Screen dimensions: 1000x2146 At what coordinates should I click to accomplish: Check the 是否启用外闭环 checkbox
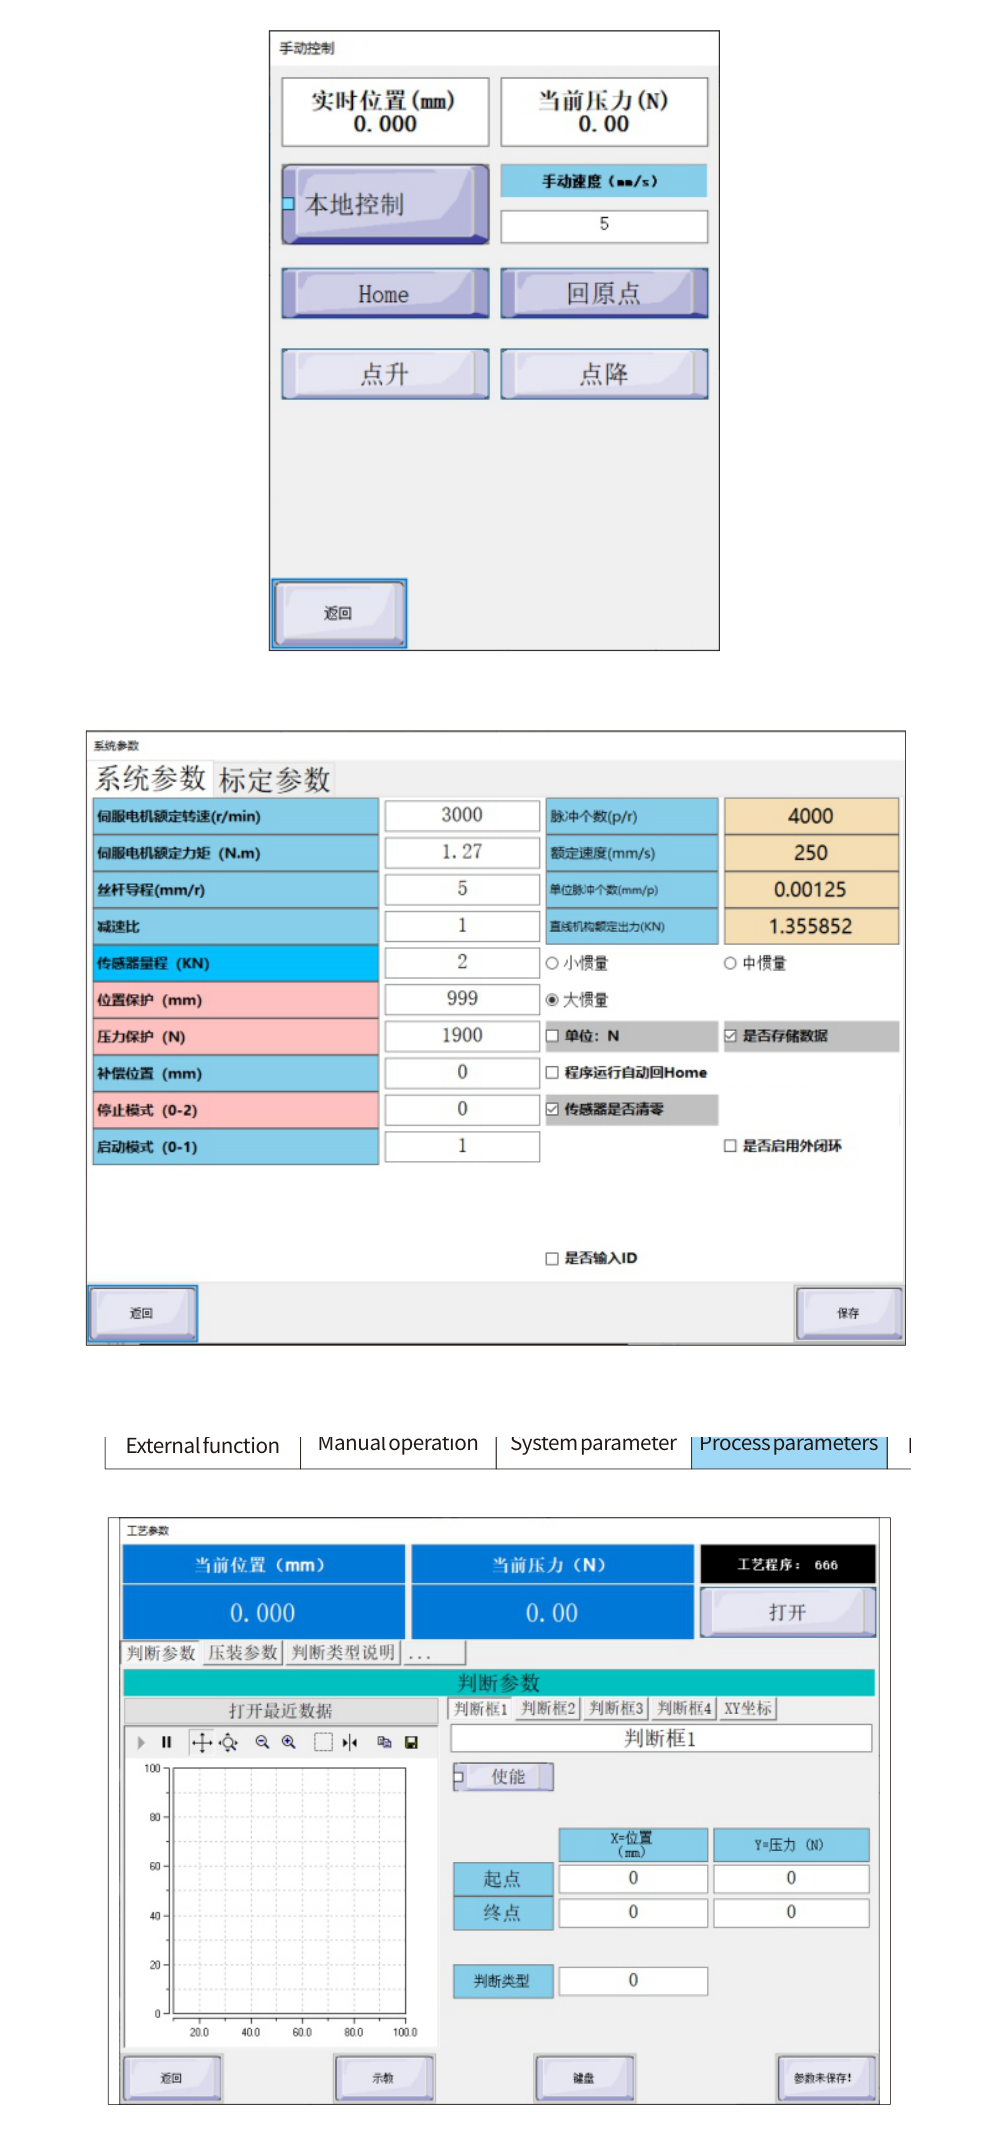[730, 1146]
